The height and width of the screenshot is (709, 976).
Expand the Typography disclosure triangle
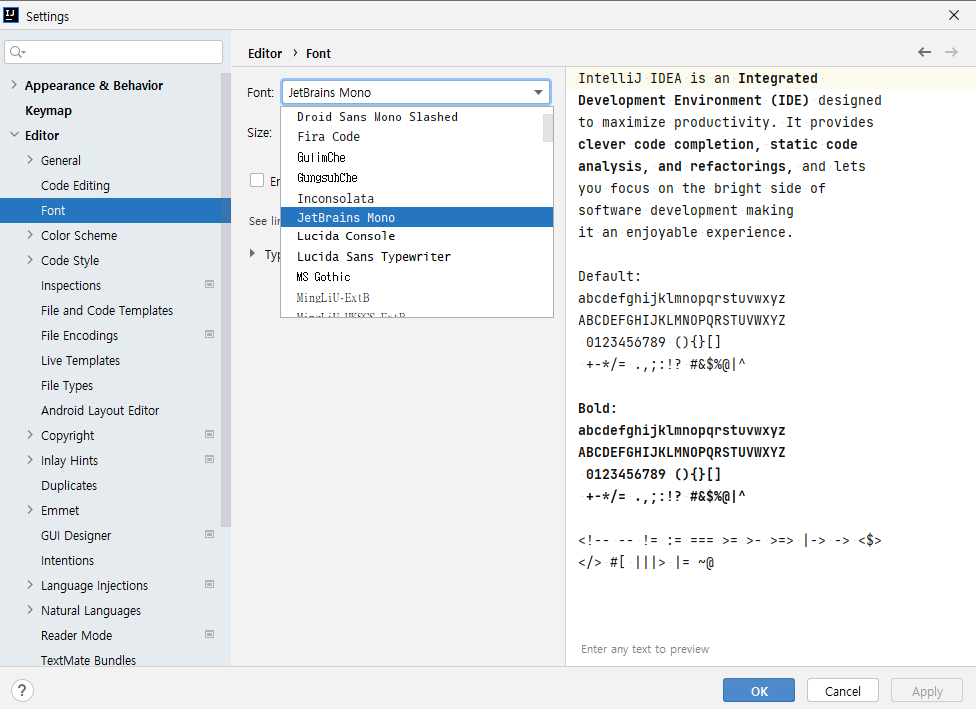click(x=252, y=253)
